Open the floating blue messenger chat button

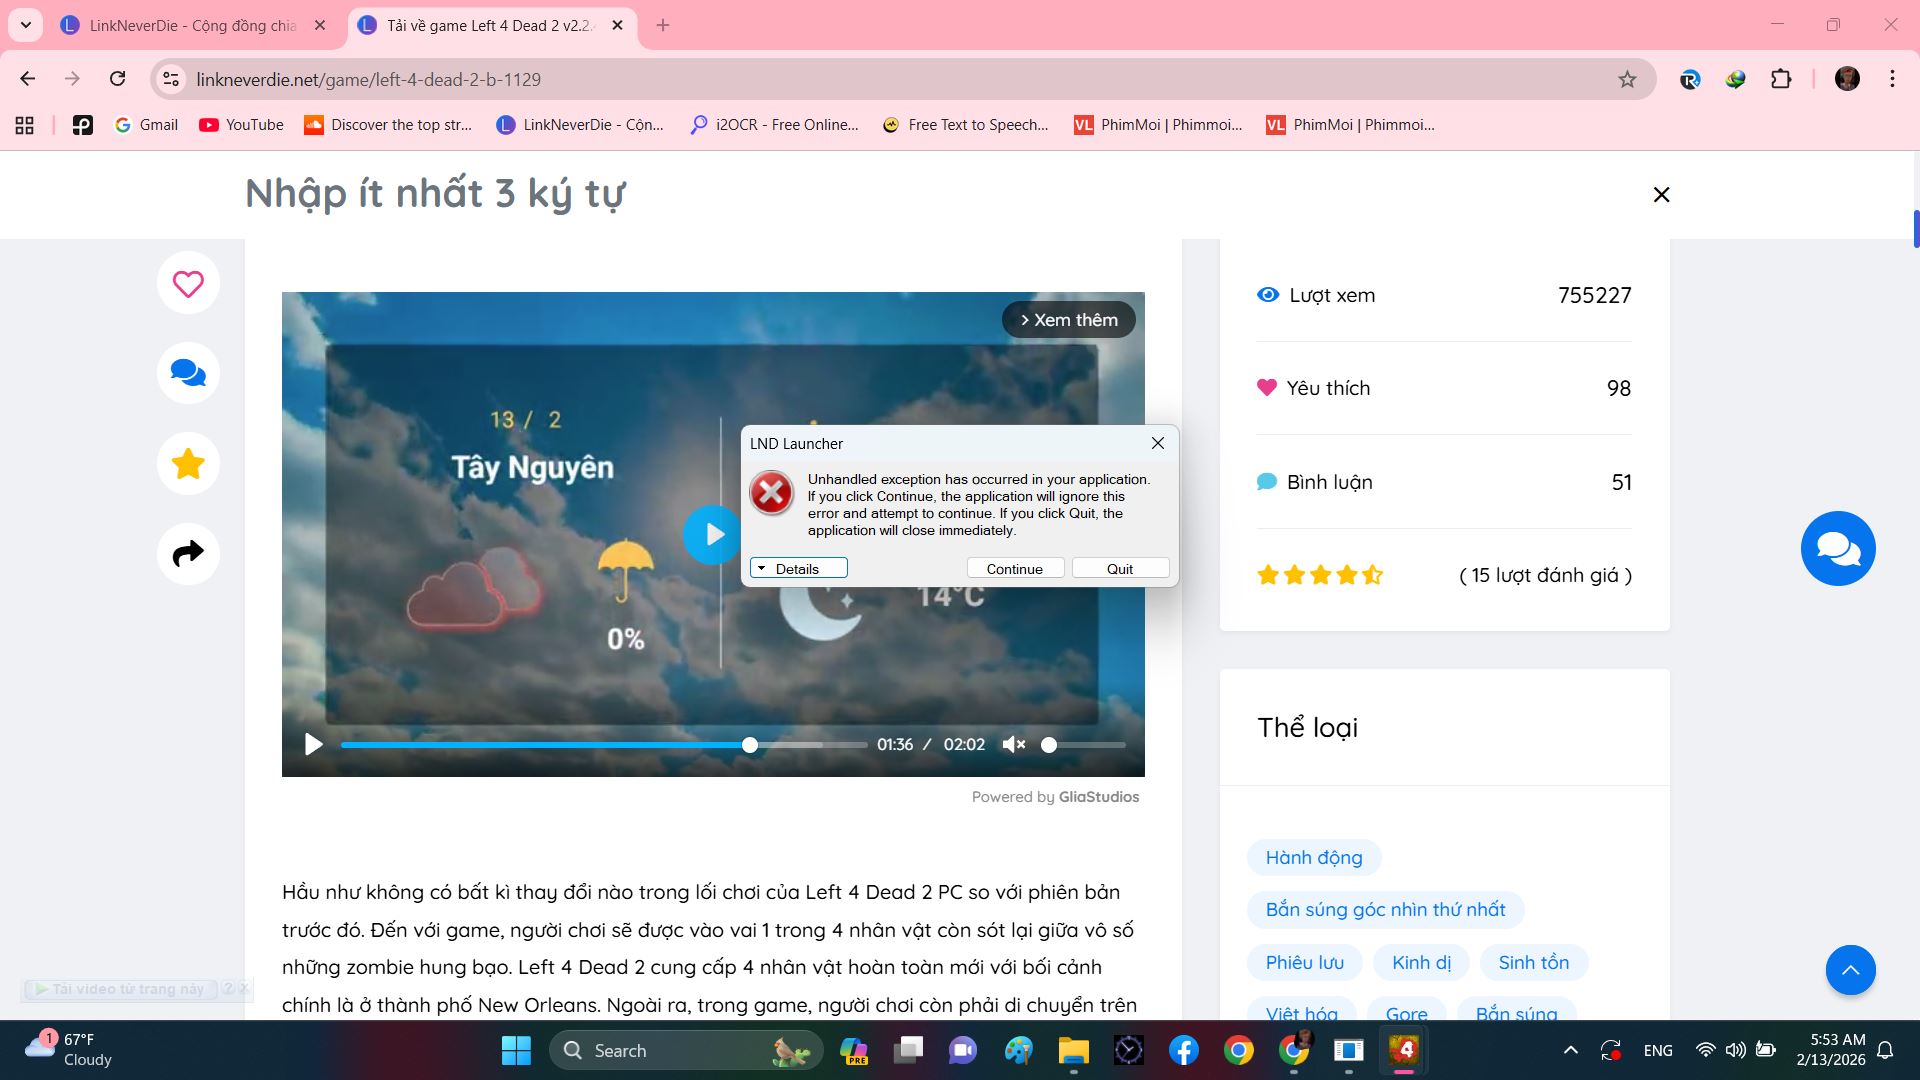point(1837,548)
